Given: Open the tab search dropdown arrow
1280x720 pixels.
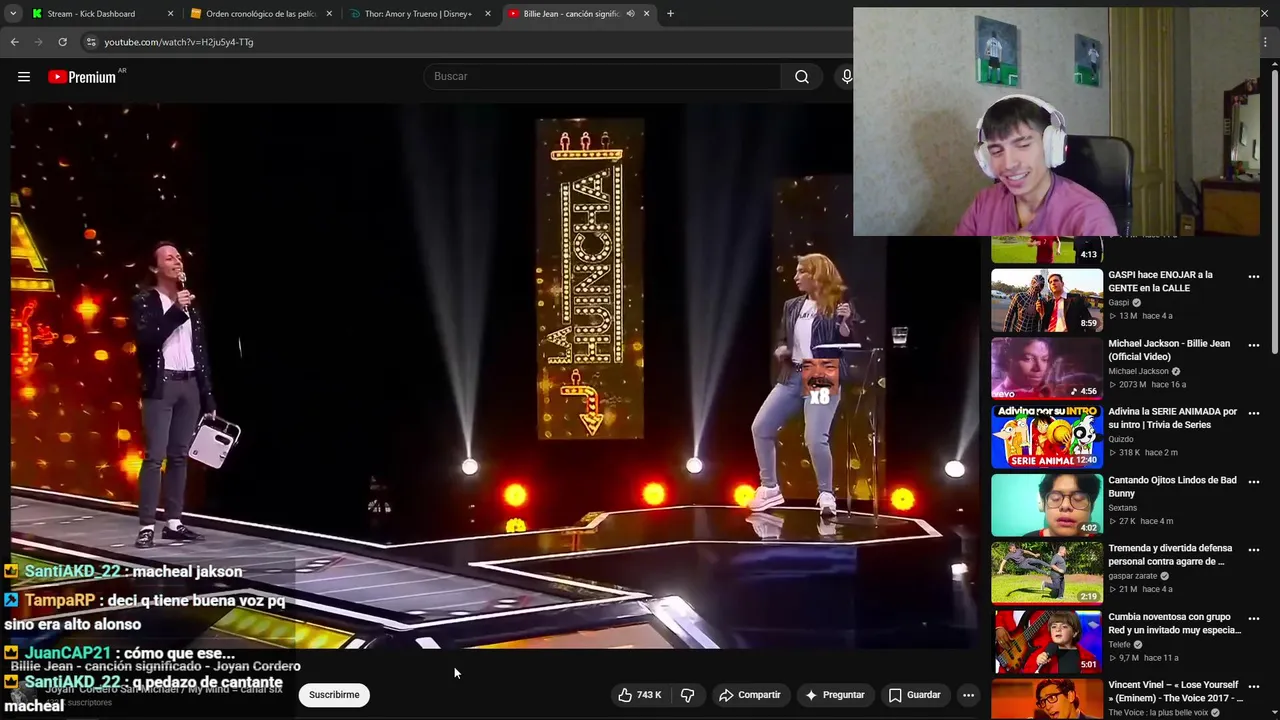Looking at the screenshot, I should click(x=12, y=14).
